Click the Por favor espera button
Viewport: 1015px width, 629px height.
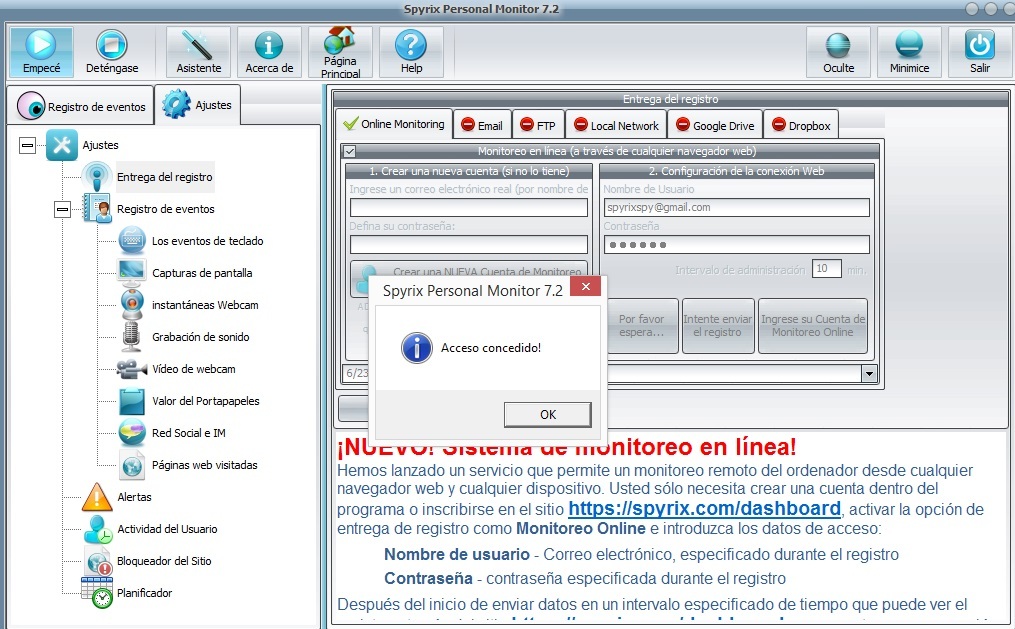point(641,326)
